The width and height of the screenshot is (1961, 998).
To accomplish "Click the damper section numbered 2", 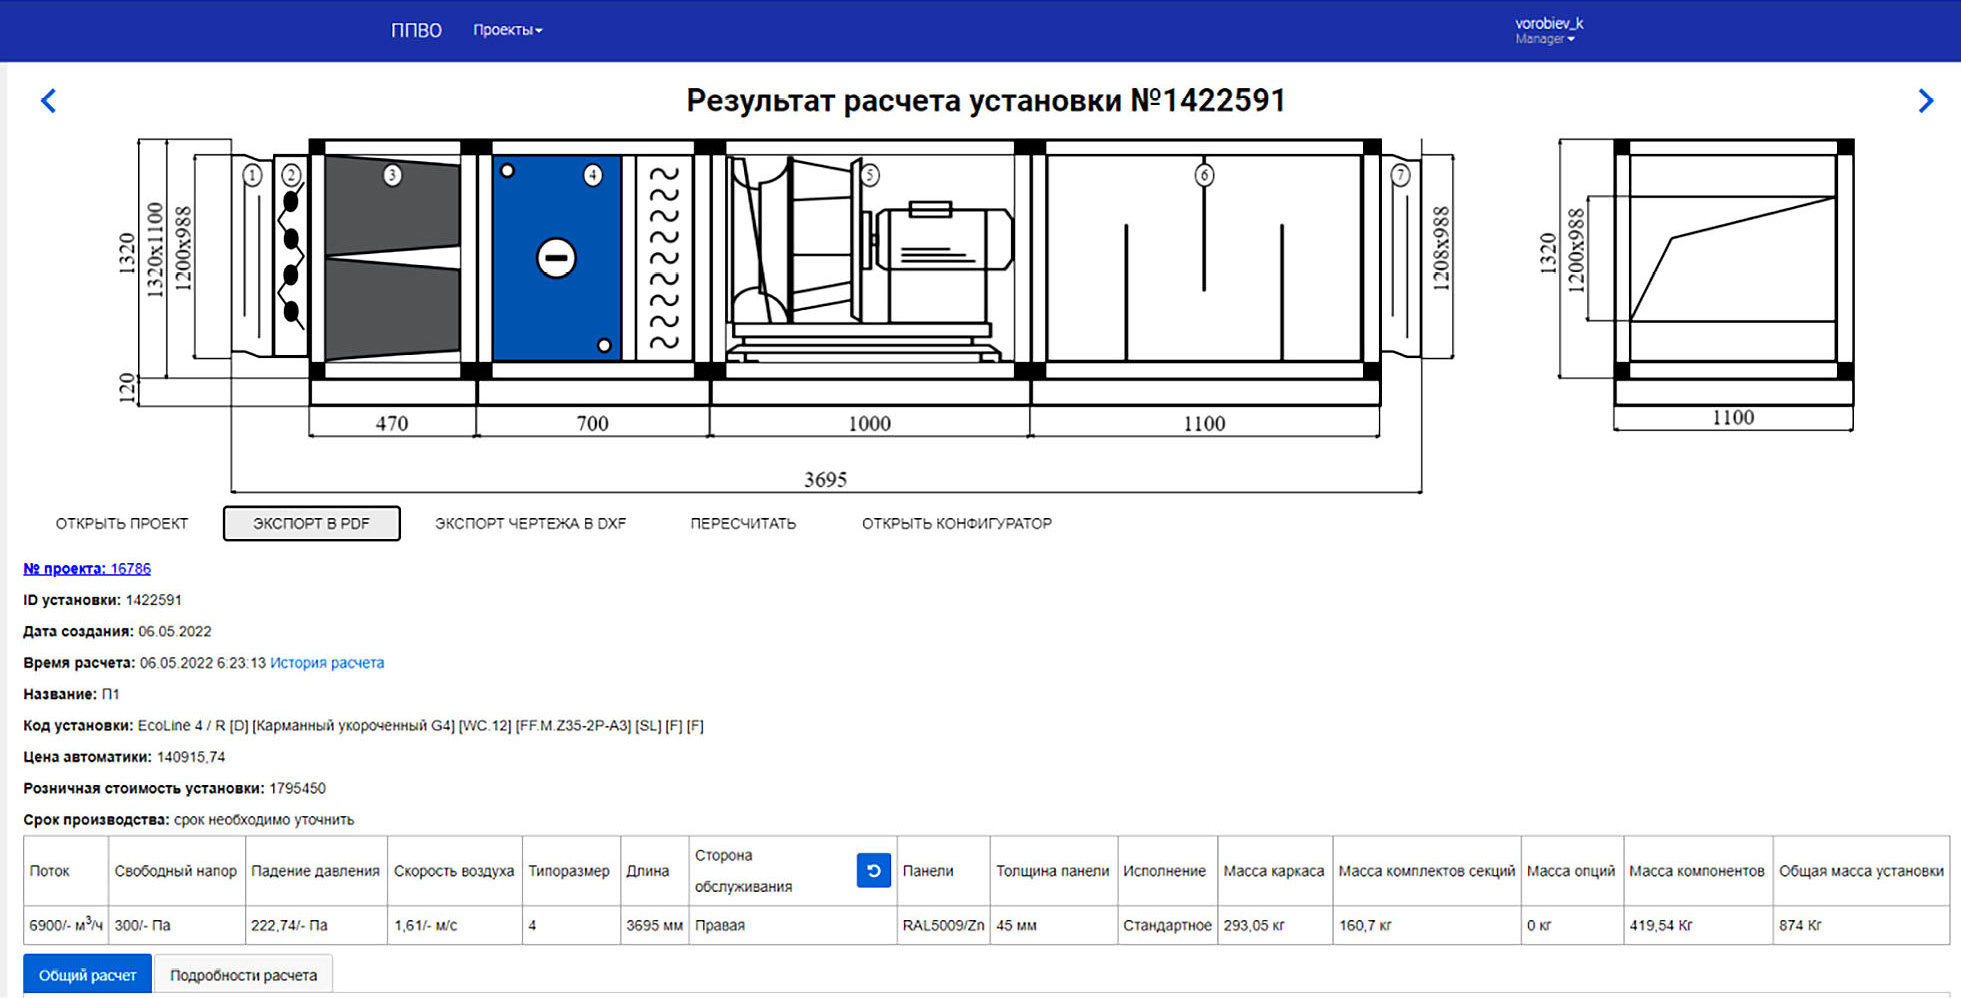I will point(291,258).
